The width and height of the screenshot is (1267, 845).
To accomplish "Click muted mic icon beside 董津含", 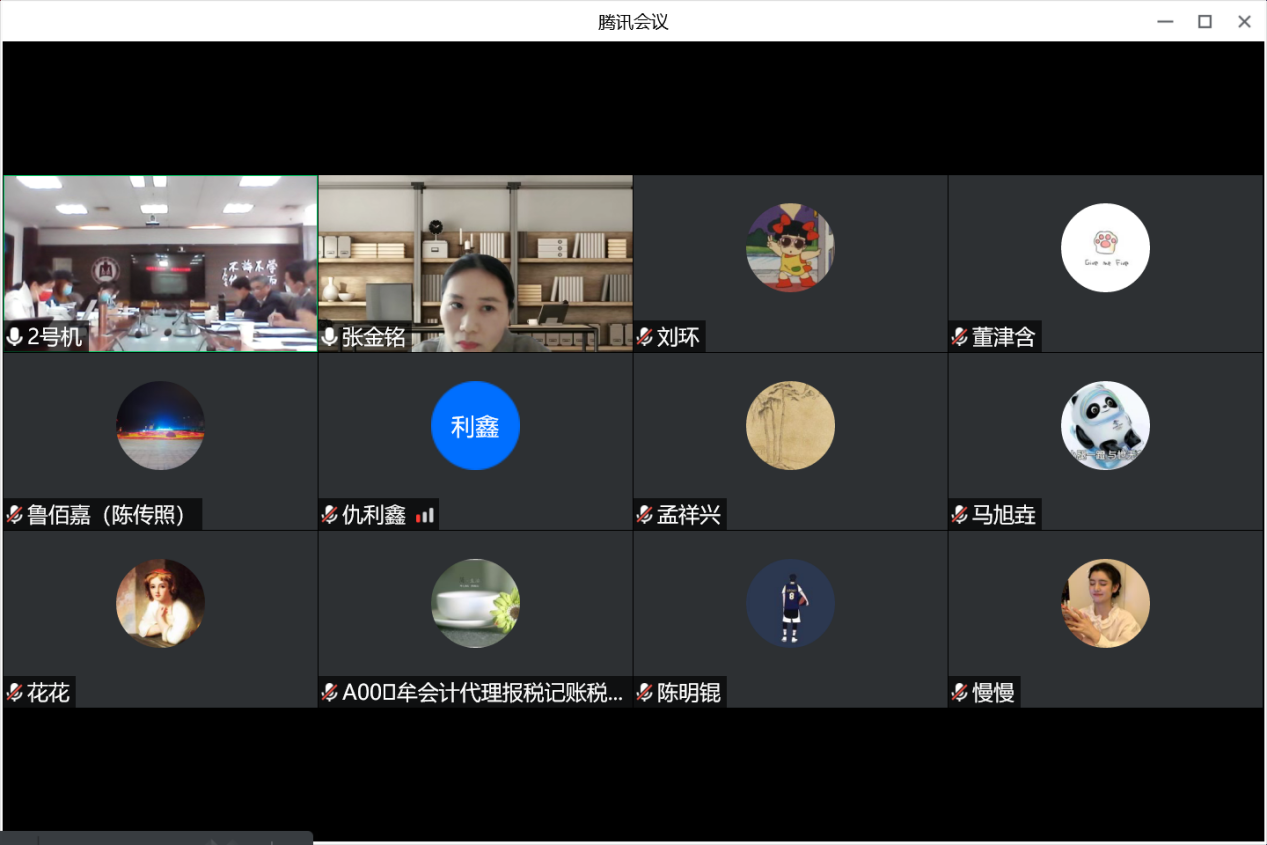I will 960,337.
